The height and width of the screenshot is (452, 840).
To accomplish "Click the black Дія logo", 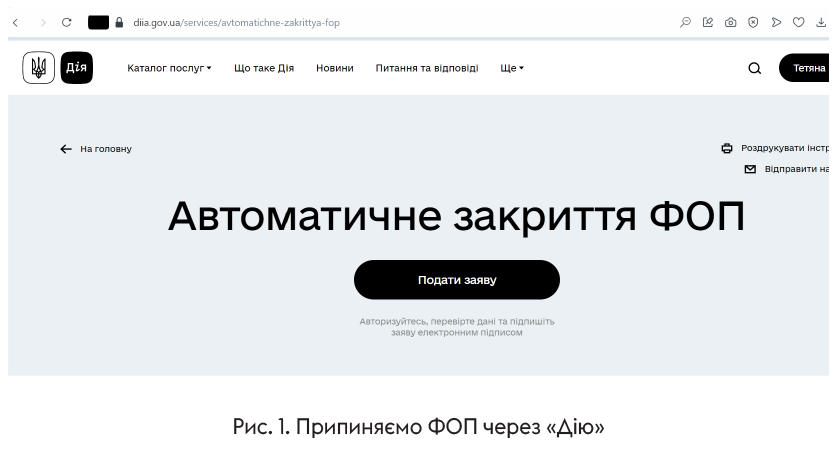I will 76,68.
